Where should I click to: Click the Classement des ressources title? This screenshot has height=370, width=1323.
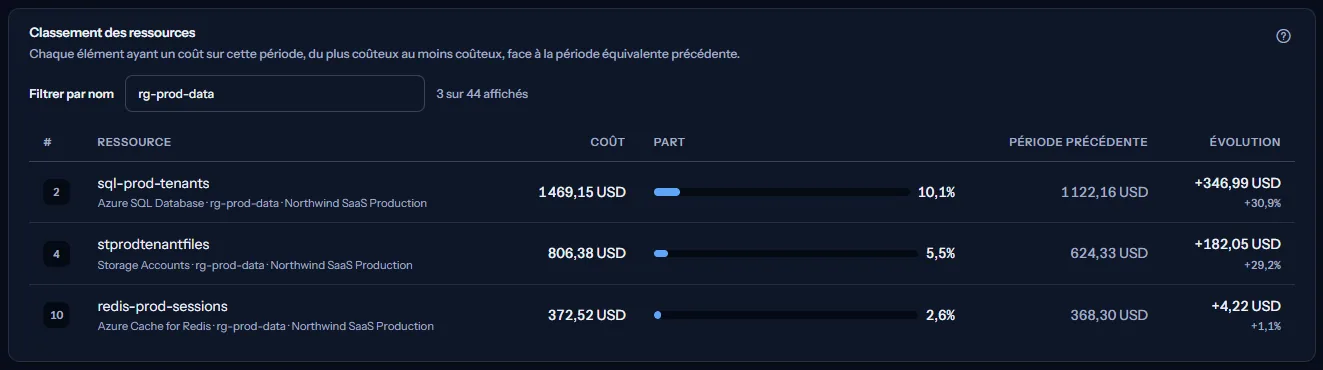pyautogui.click(x=112, y=33)
